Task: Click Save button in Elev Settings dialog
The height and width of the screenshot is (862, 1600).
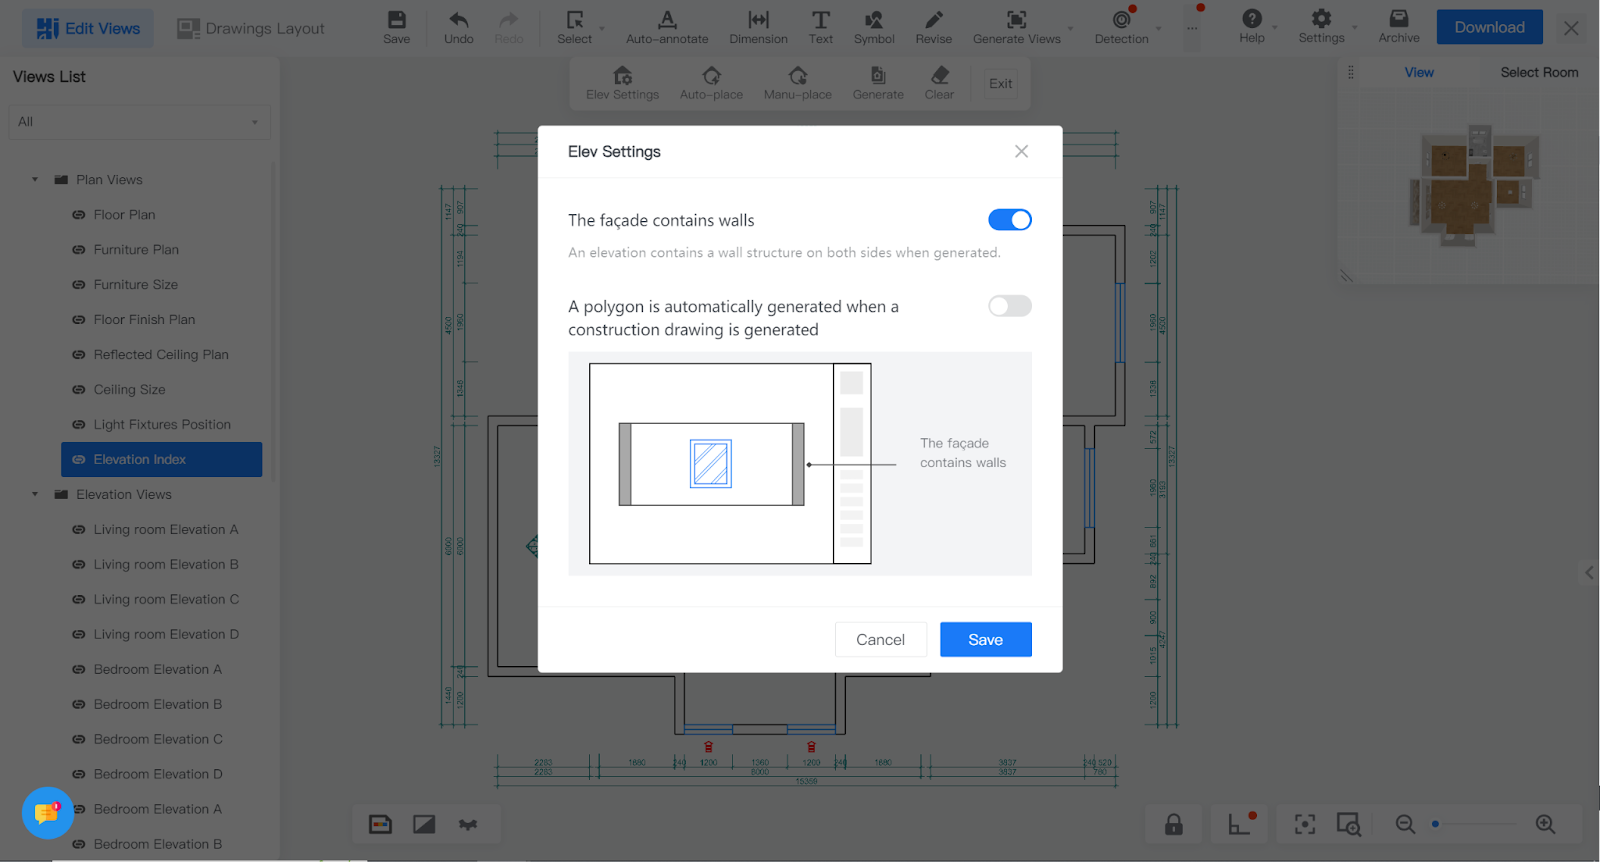Action: [985, 640]
